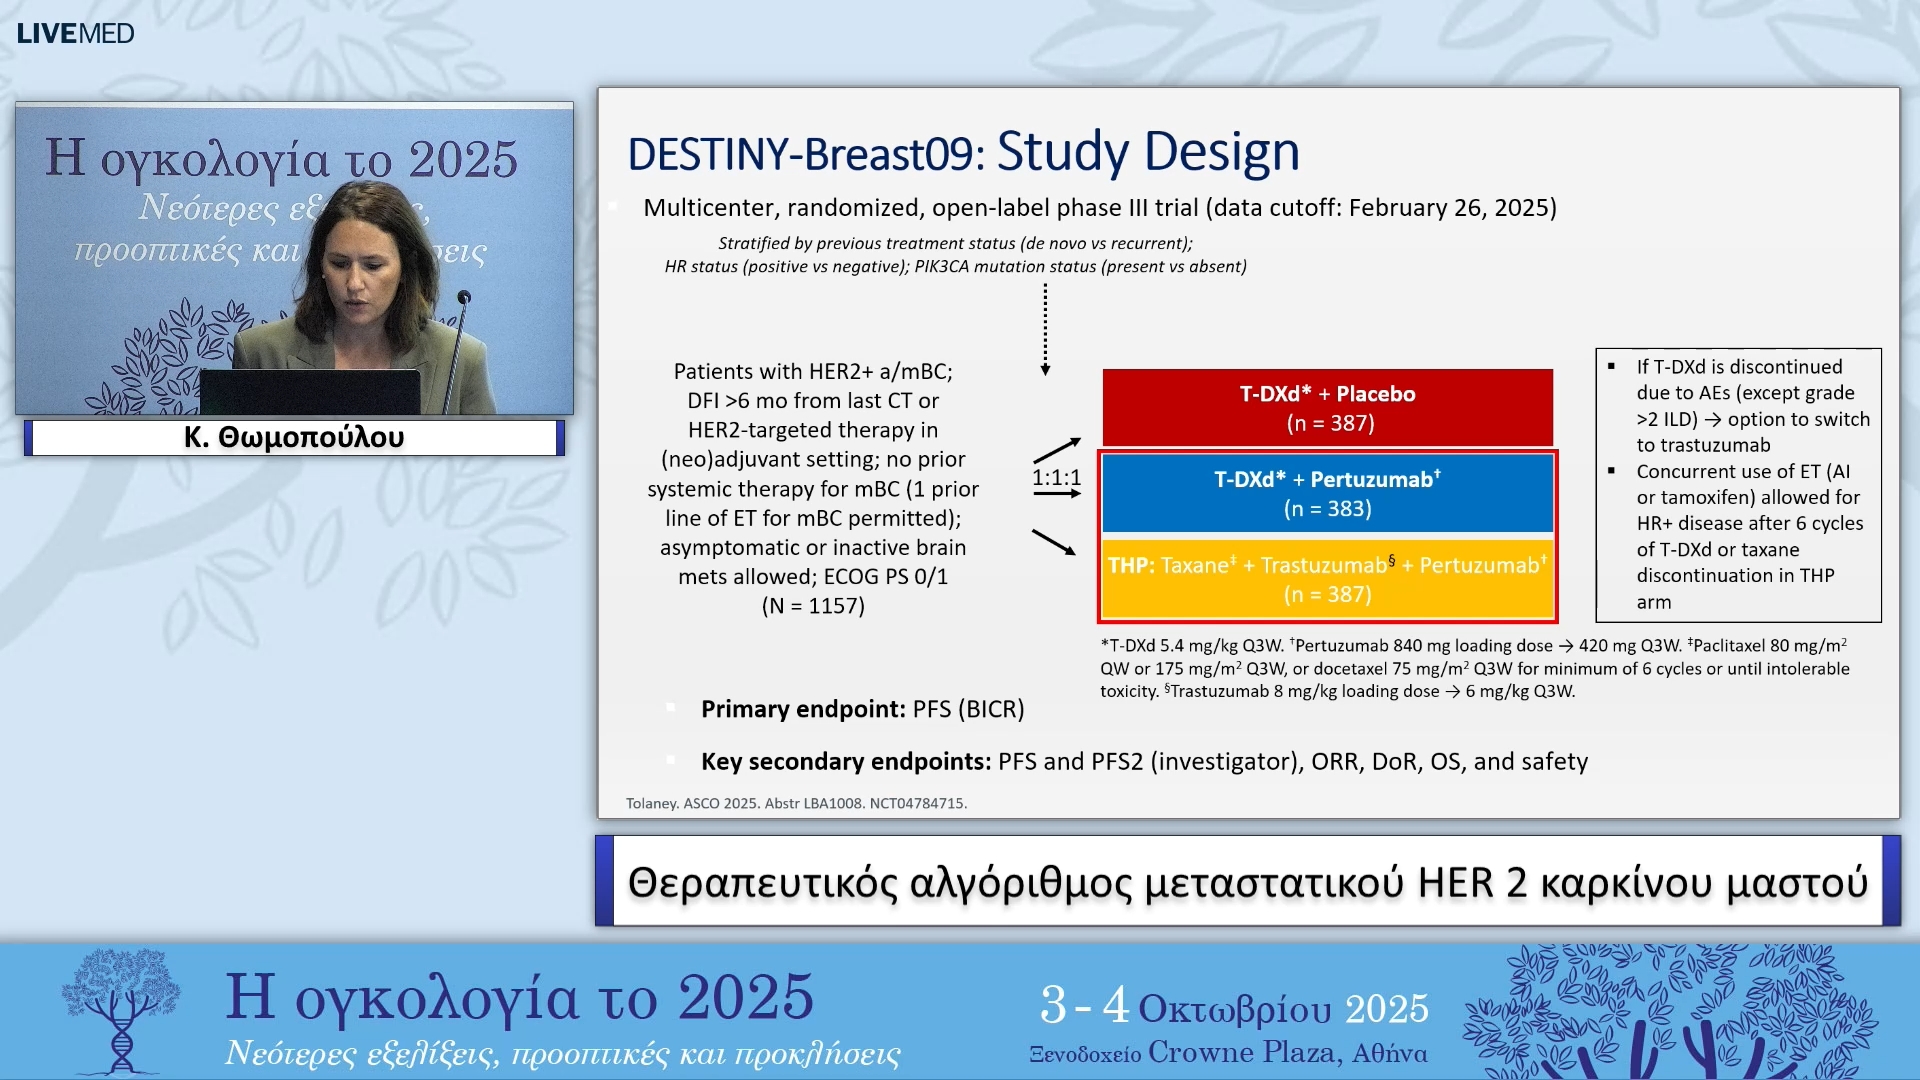The width and height of the screenshot is (1920, 1080).
Task: Click the T-DXd discontinuation notes box
Action: 1738,484
